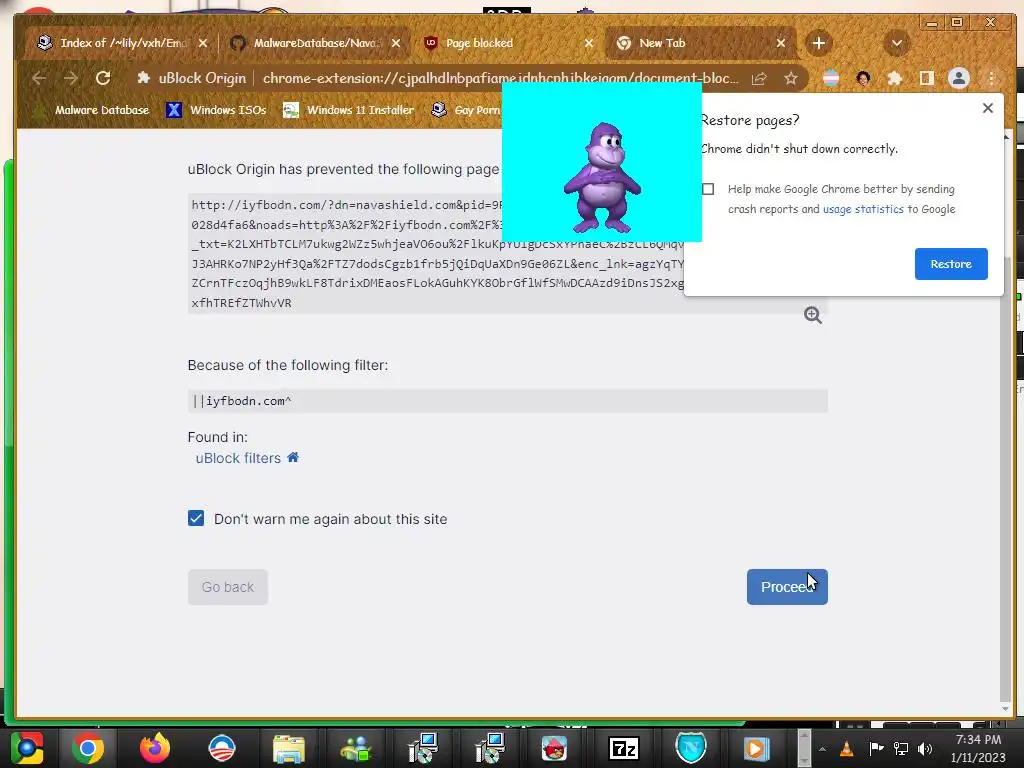Viewport: 1024px width, 768px height.
Task: Open the clock showing 7:34 PM
Action: 978,748
